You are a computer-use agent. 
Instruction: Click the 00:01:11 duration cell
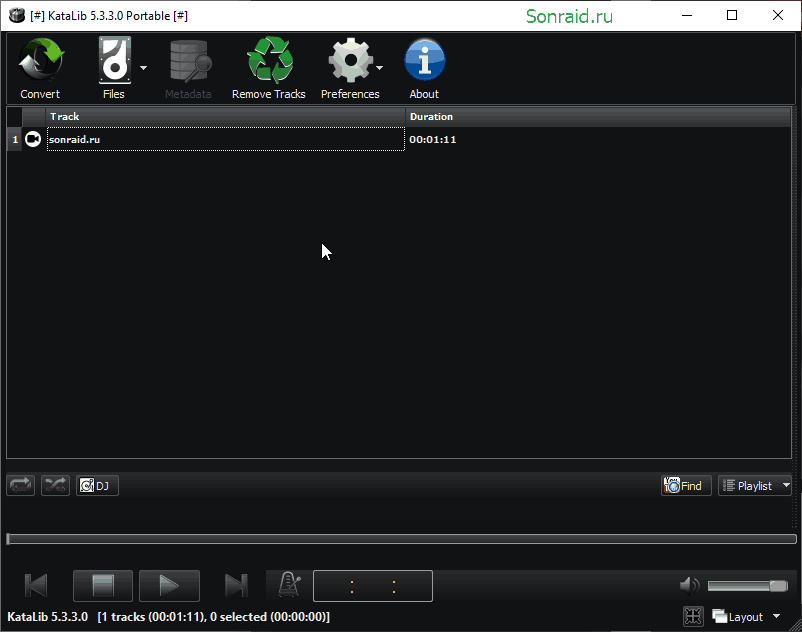[x=433, y=140]
